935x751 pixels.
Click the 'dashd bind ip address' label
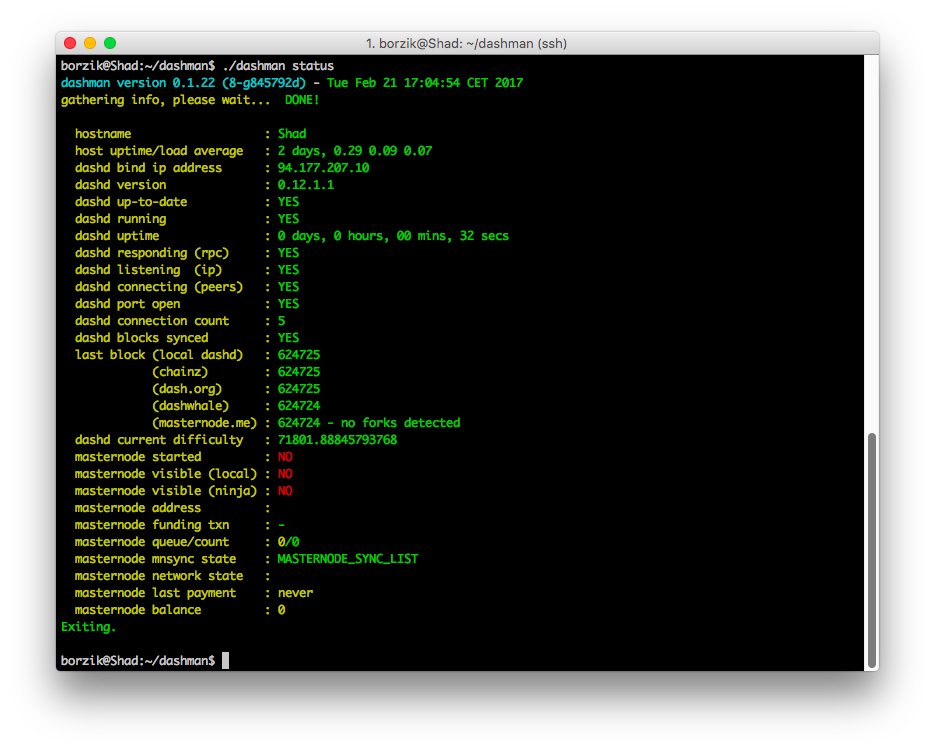click(x=148, y=168)
